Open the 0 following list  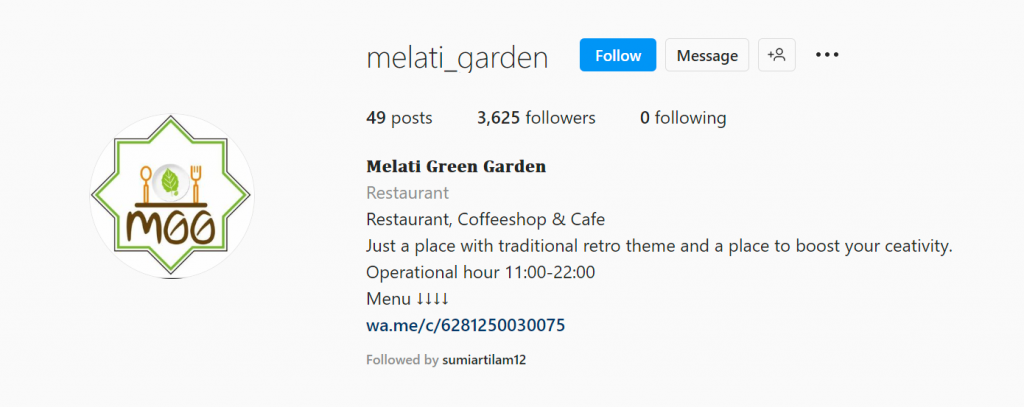683,118
